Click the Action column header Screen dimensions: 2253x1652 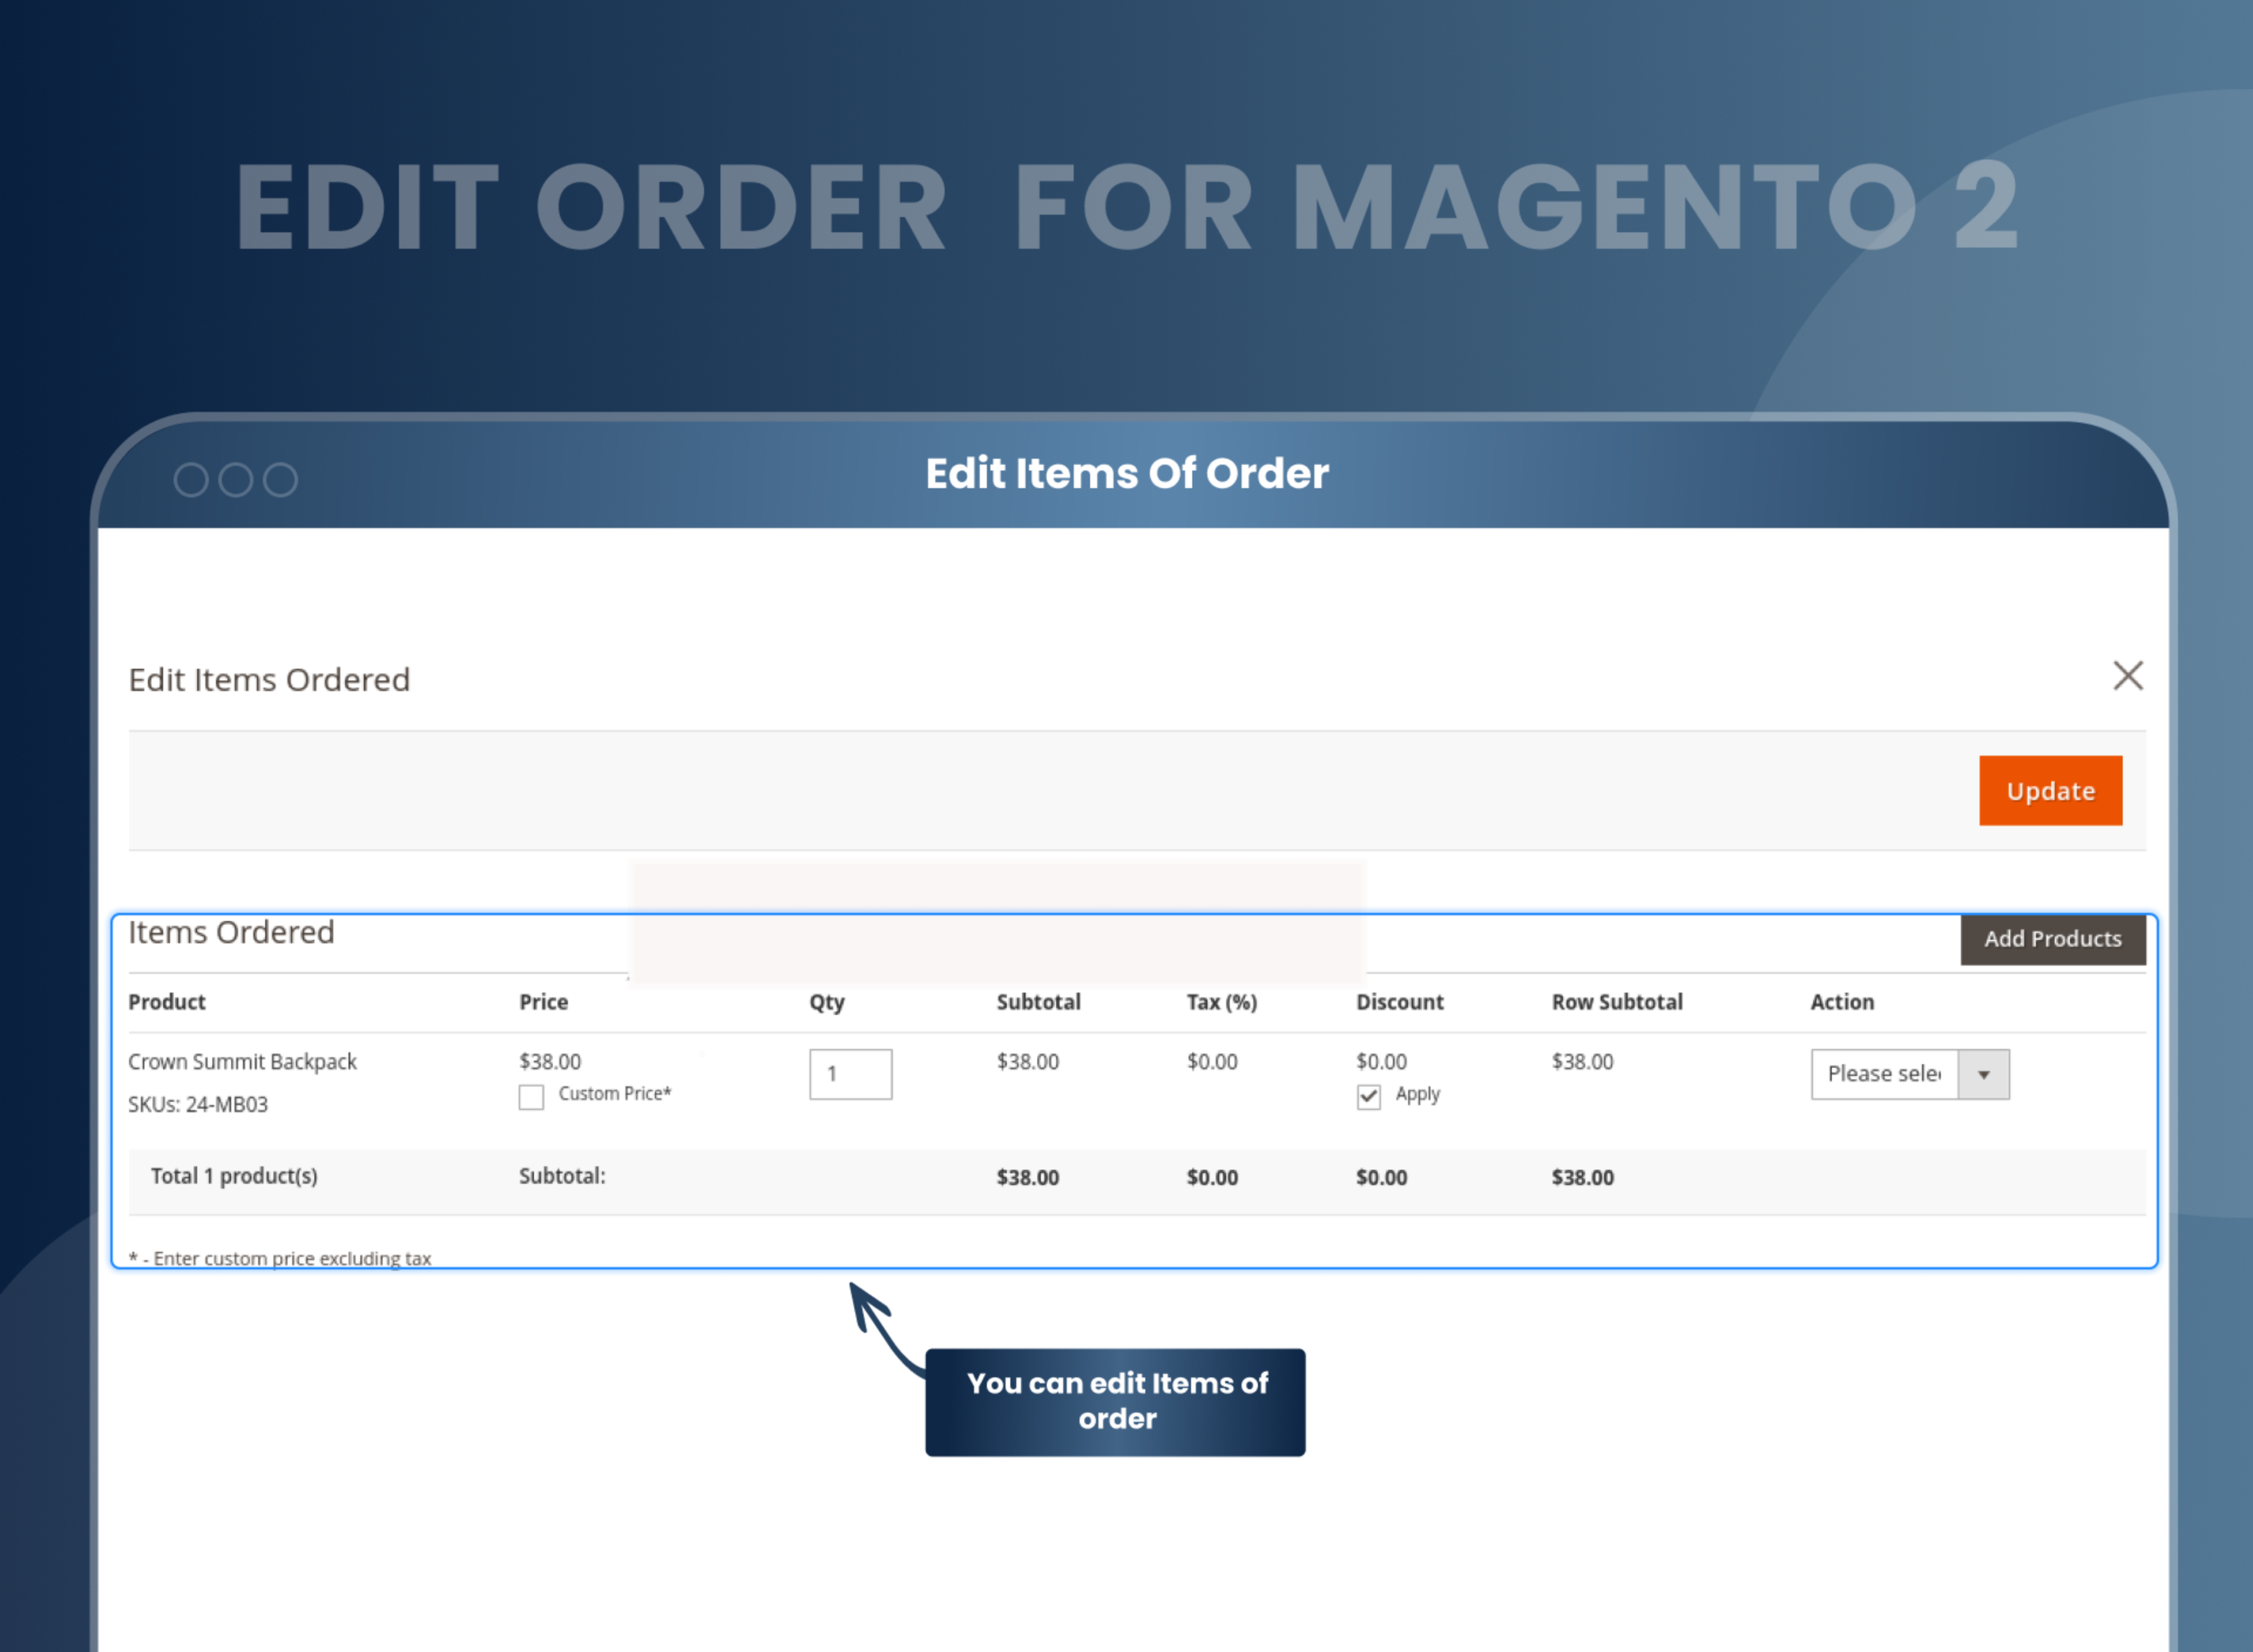point(1842,1002)
